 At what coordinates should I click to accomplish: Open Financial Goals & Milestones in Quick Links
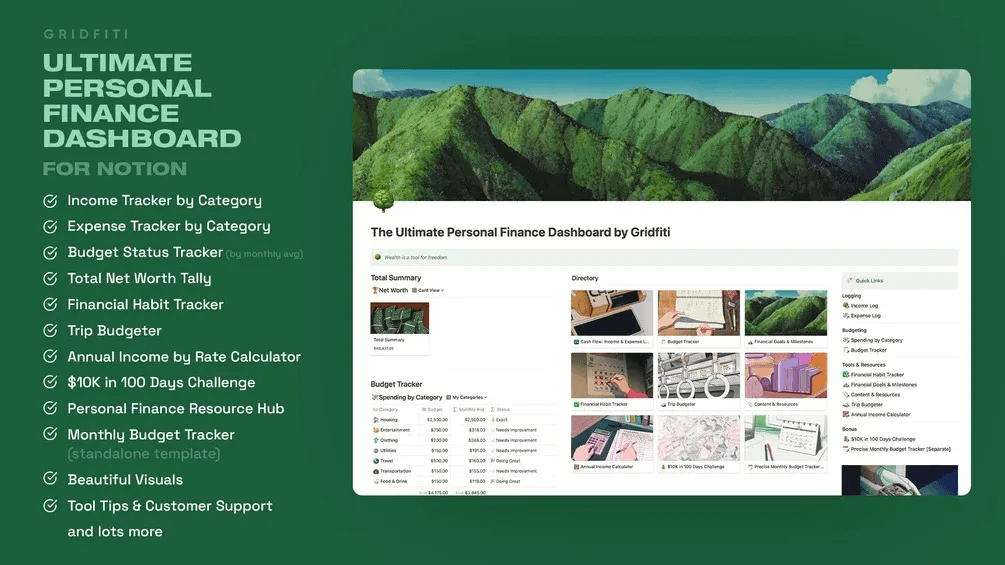click(879, 385)
